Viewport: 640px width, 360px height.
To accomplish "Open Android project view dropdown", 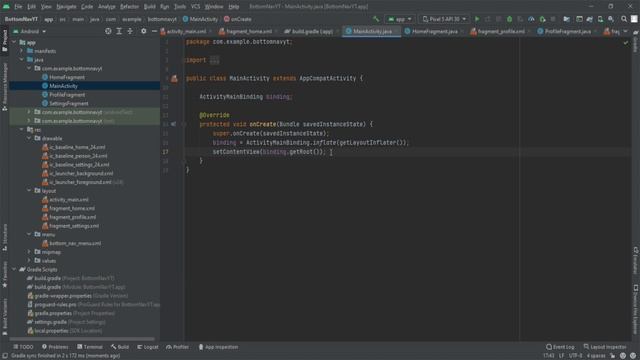I will 29,31.
